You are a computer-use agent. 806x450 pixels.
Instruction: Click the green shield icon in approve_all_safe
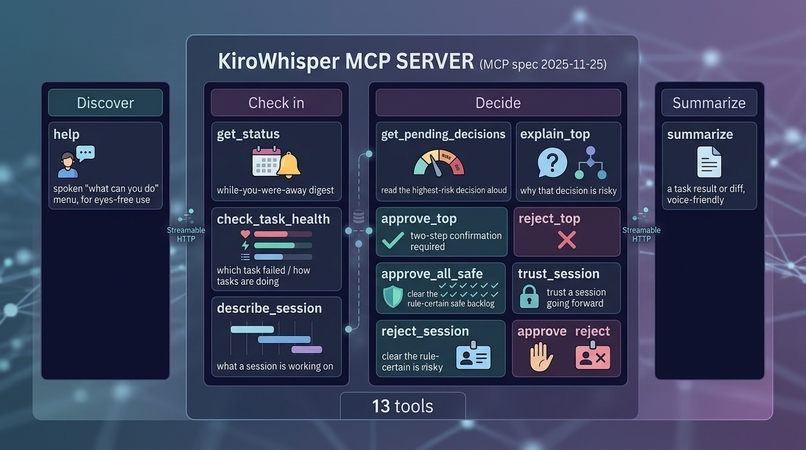click(x=393, y=297)
